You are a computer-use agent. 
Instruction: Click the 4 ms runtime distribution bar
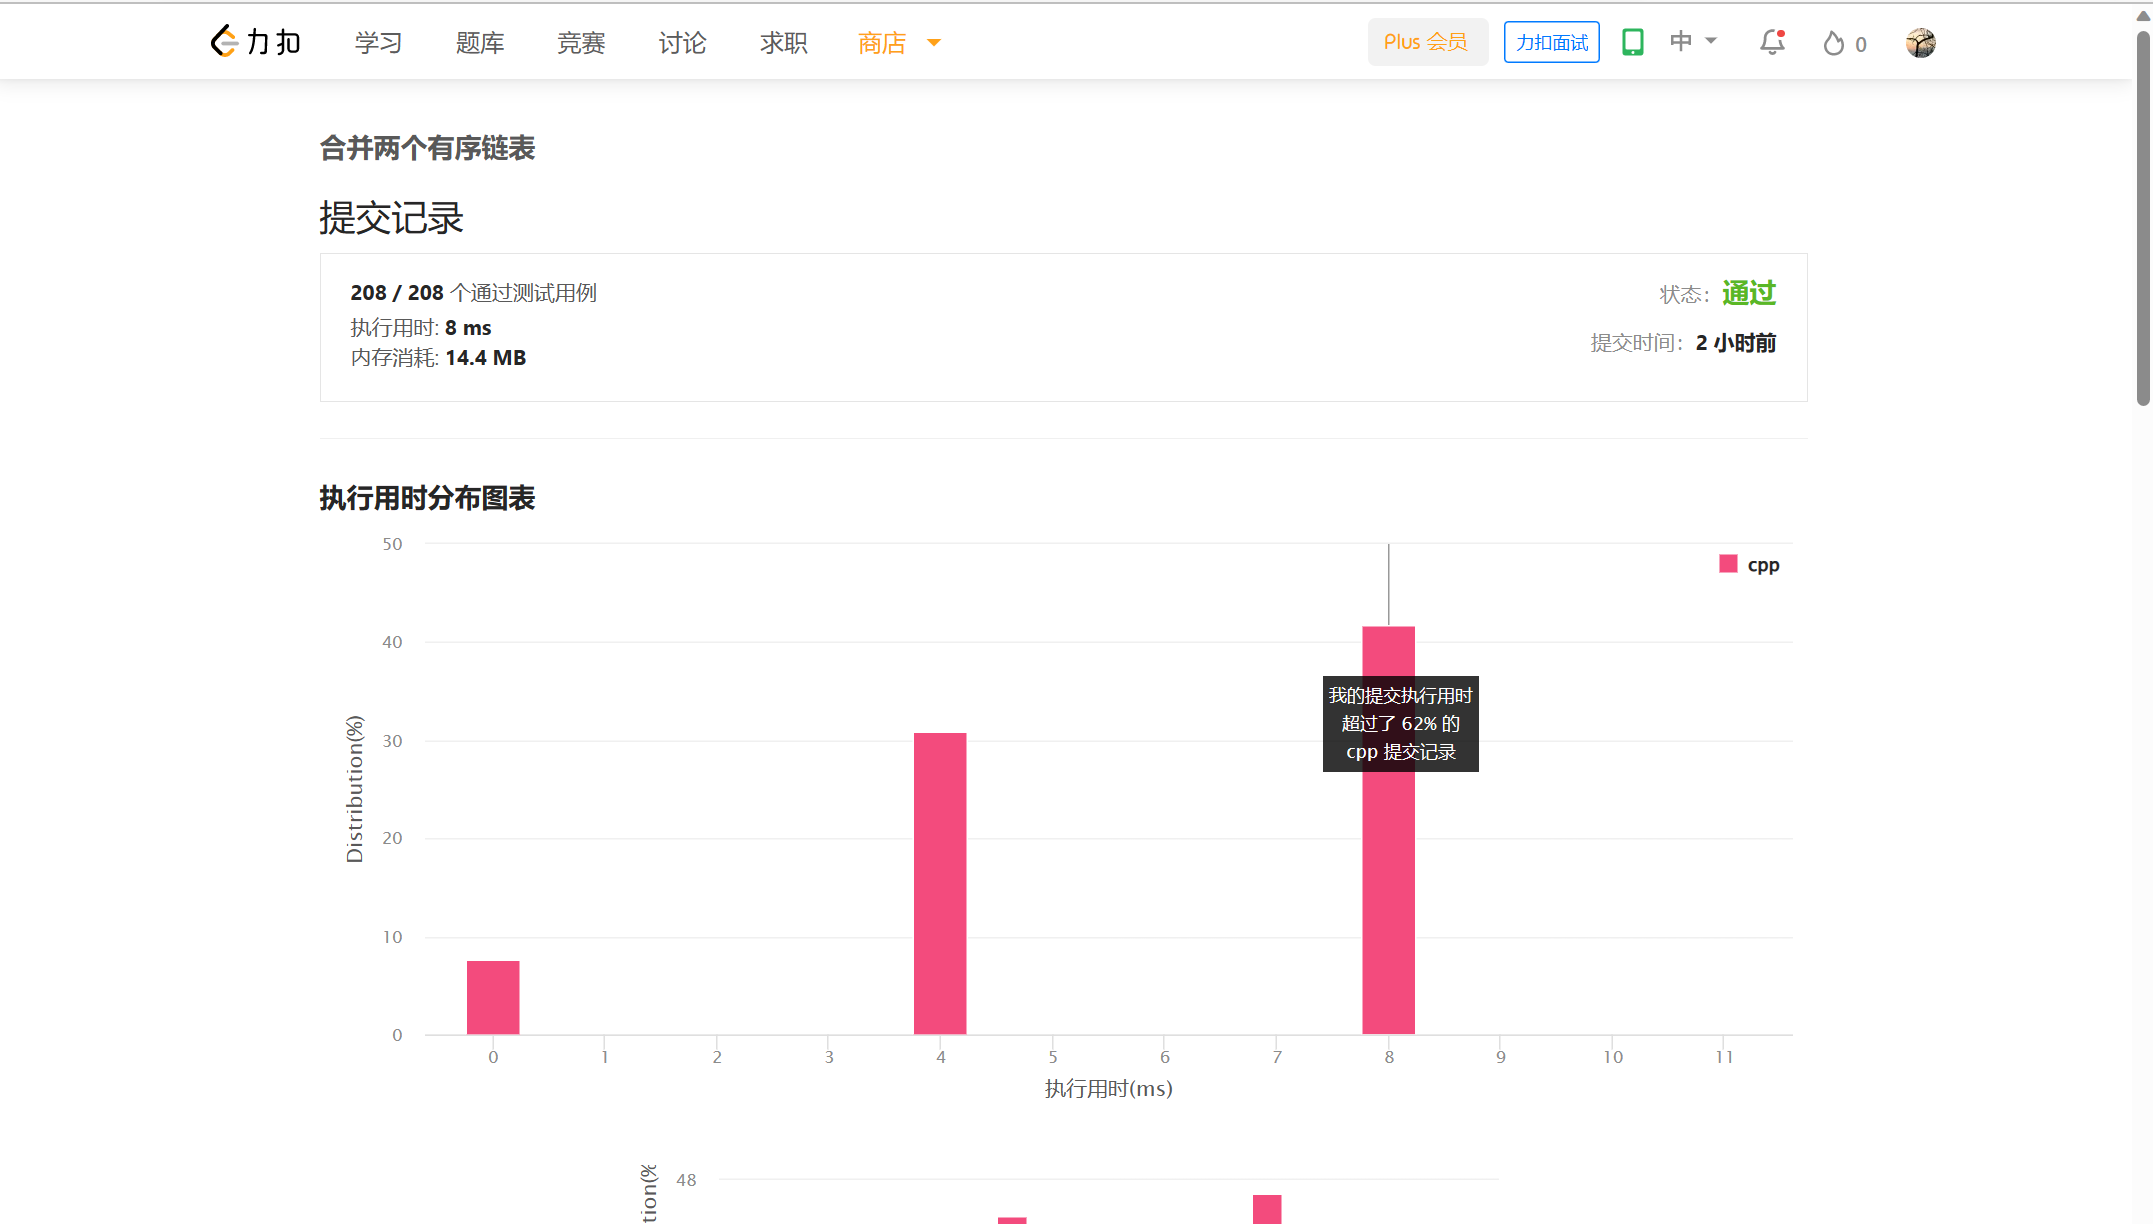940,883
